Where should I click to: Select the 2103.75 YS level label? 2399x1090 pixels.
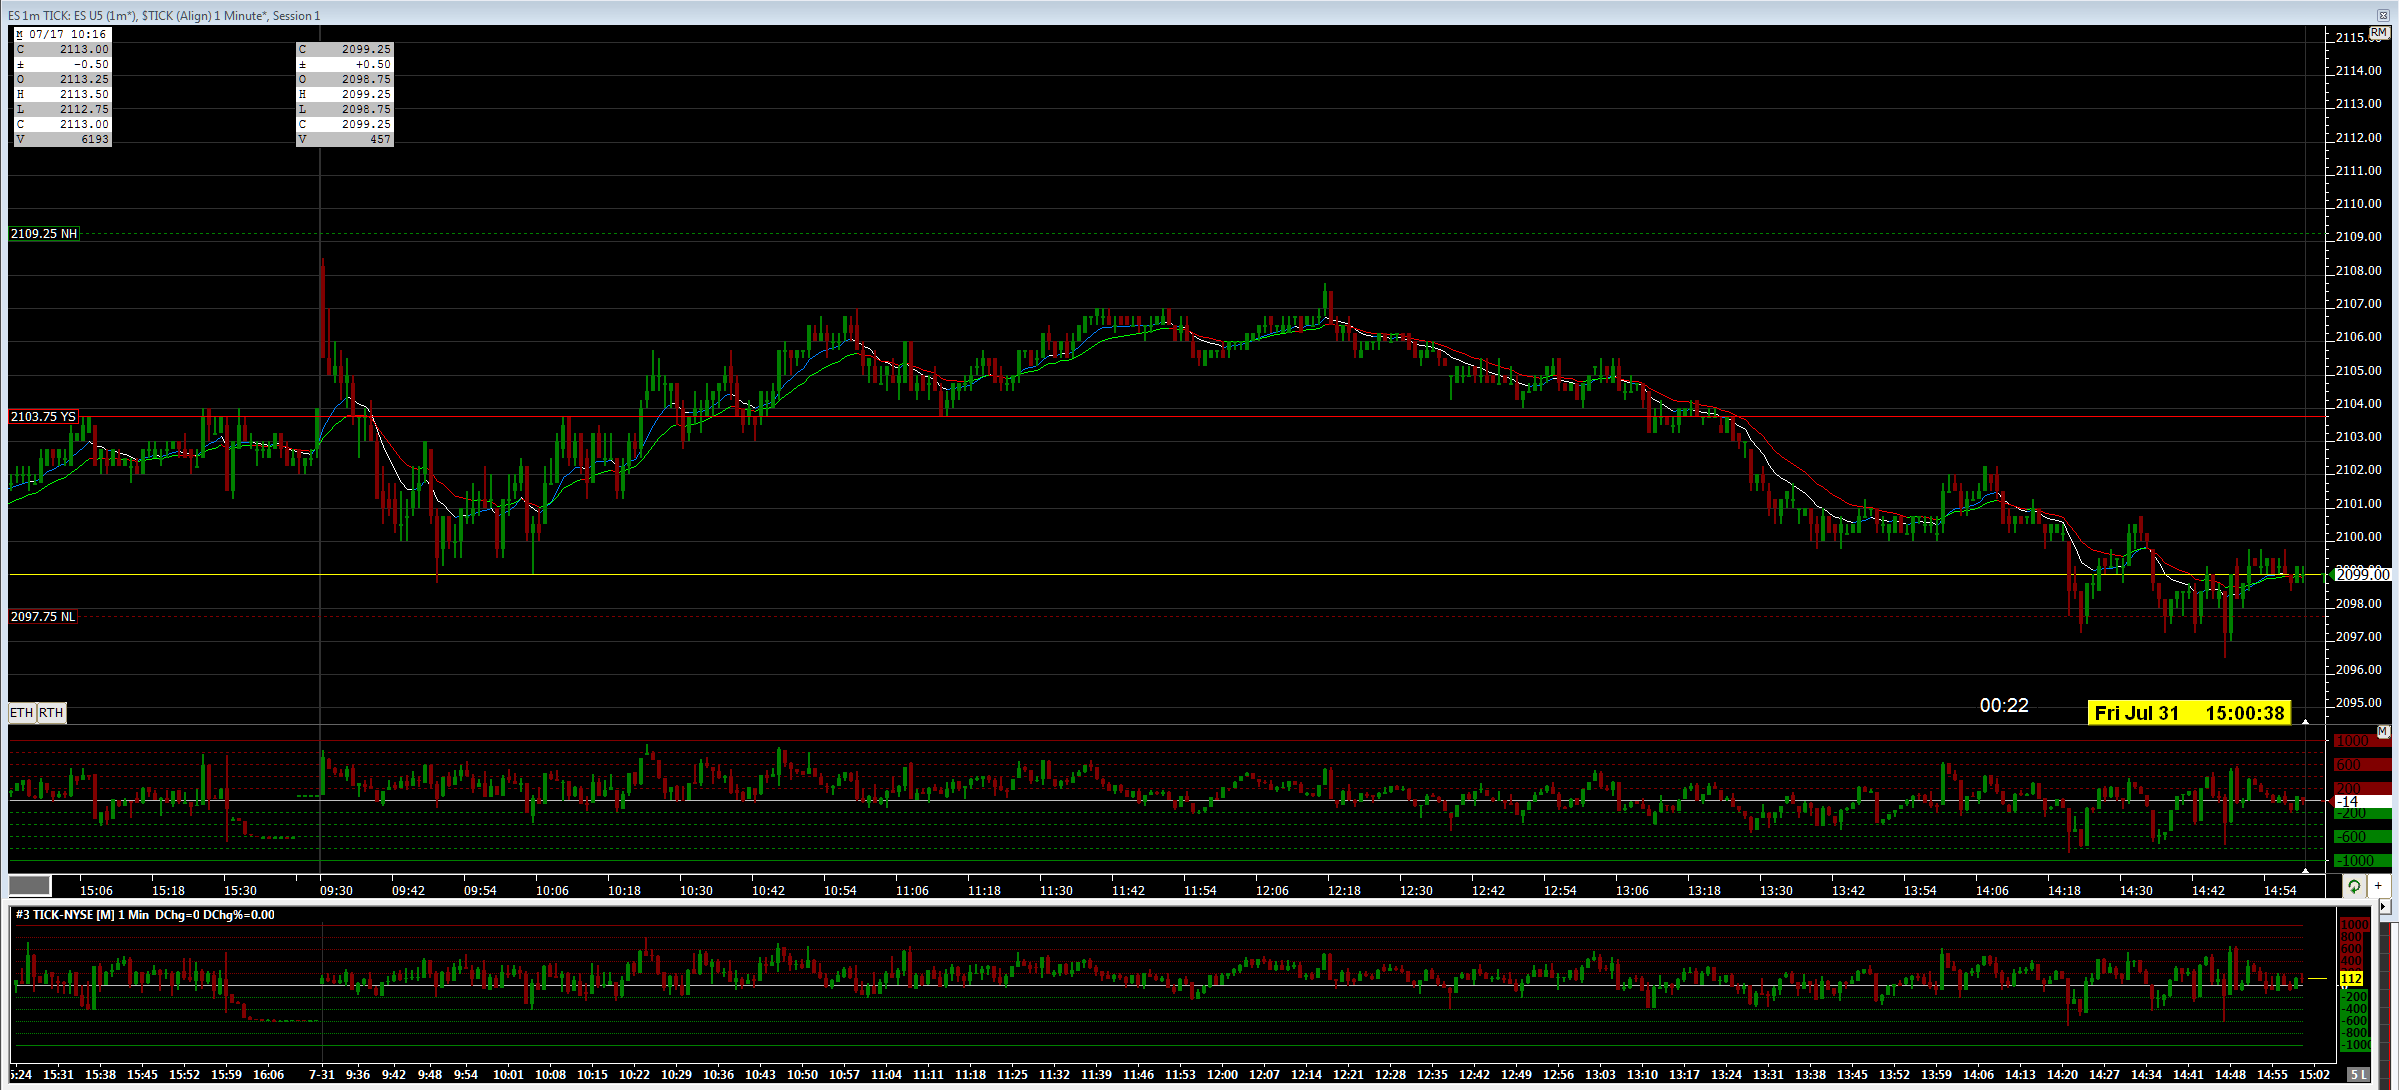(x=44, y=417)
